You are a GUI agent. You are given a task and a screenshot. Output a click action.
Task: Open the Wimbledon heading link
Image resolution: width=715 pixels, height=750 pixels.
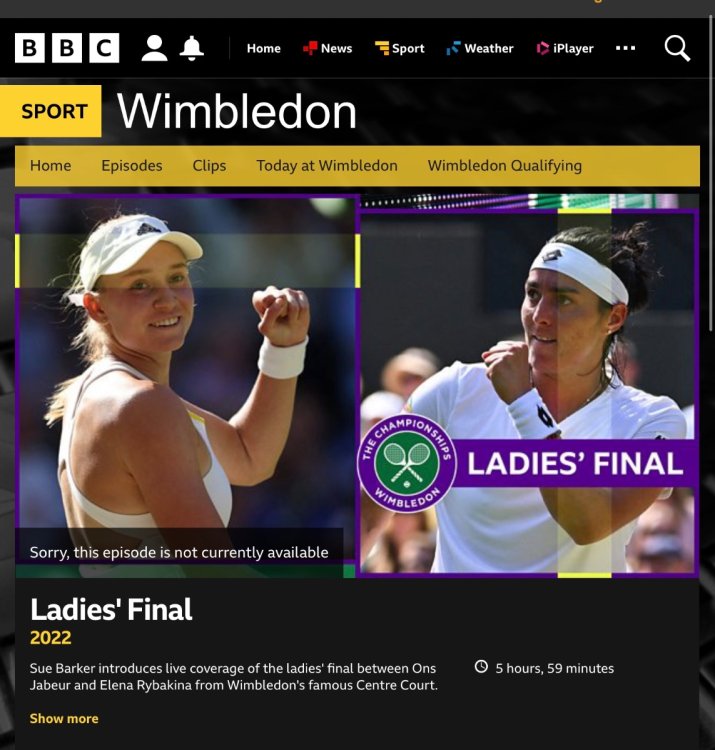237,111
